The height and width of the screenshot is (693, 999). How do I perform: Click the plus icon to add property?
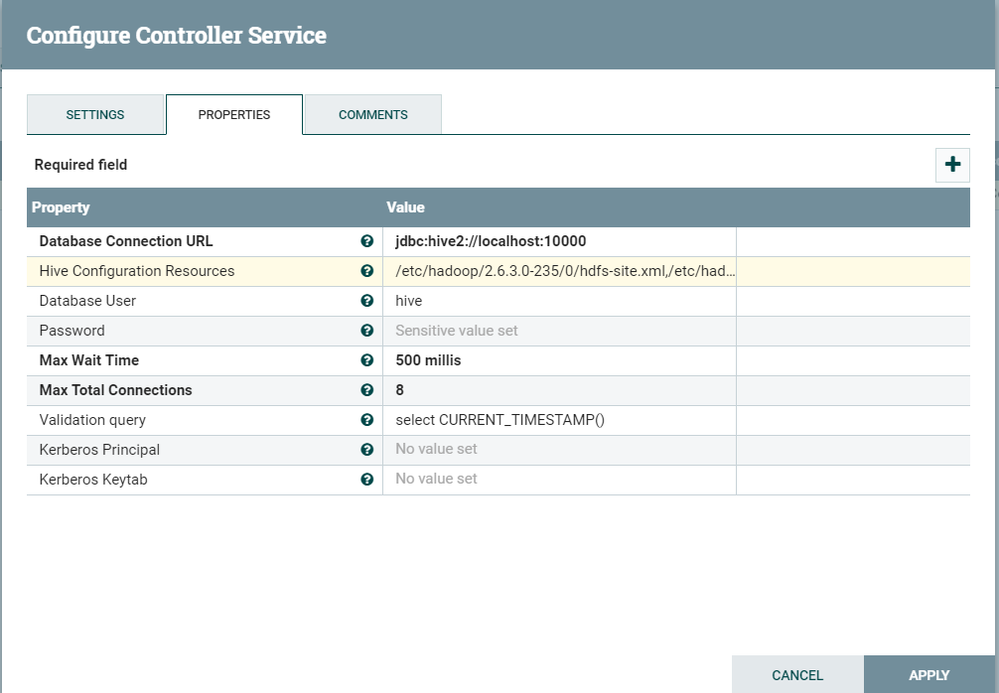point(952,165)
